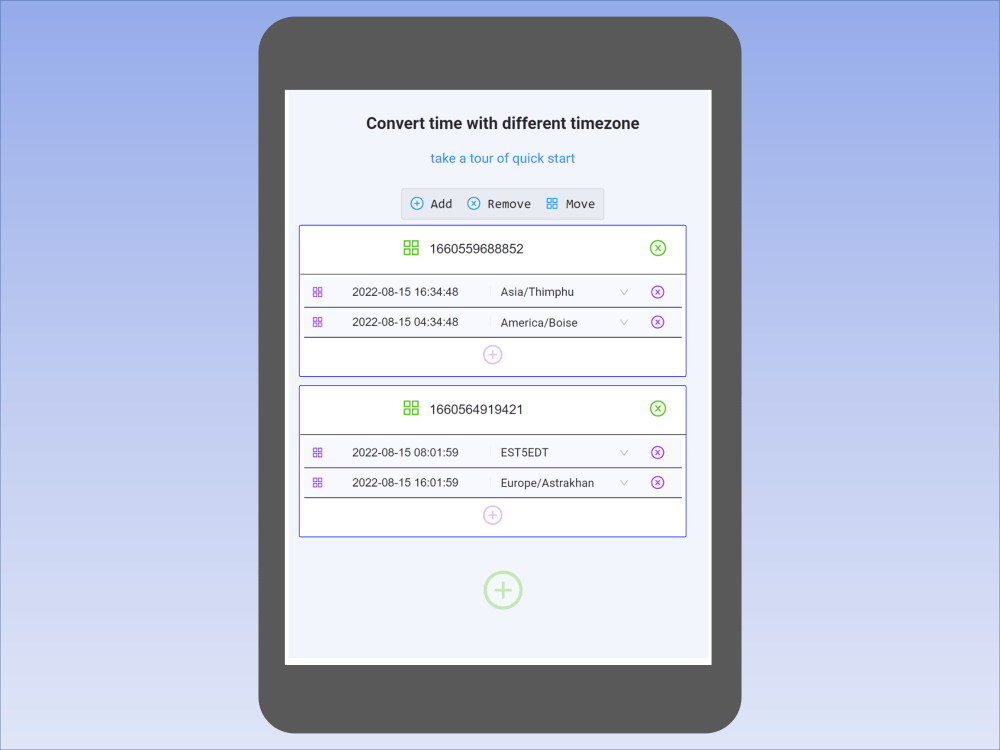Click the date field 2022-08-15 04:34:48
This screenshot has height=750, width=1000.
(405, 322)
